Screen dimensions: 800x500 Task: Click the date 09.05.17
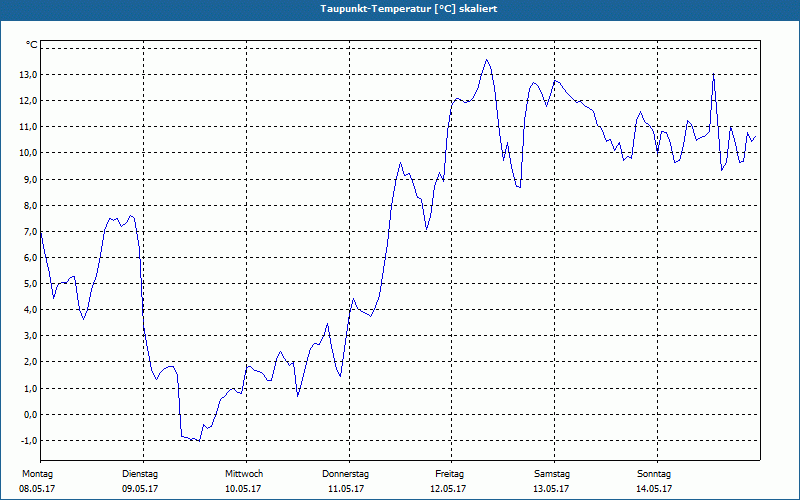tap(140, 489)
